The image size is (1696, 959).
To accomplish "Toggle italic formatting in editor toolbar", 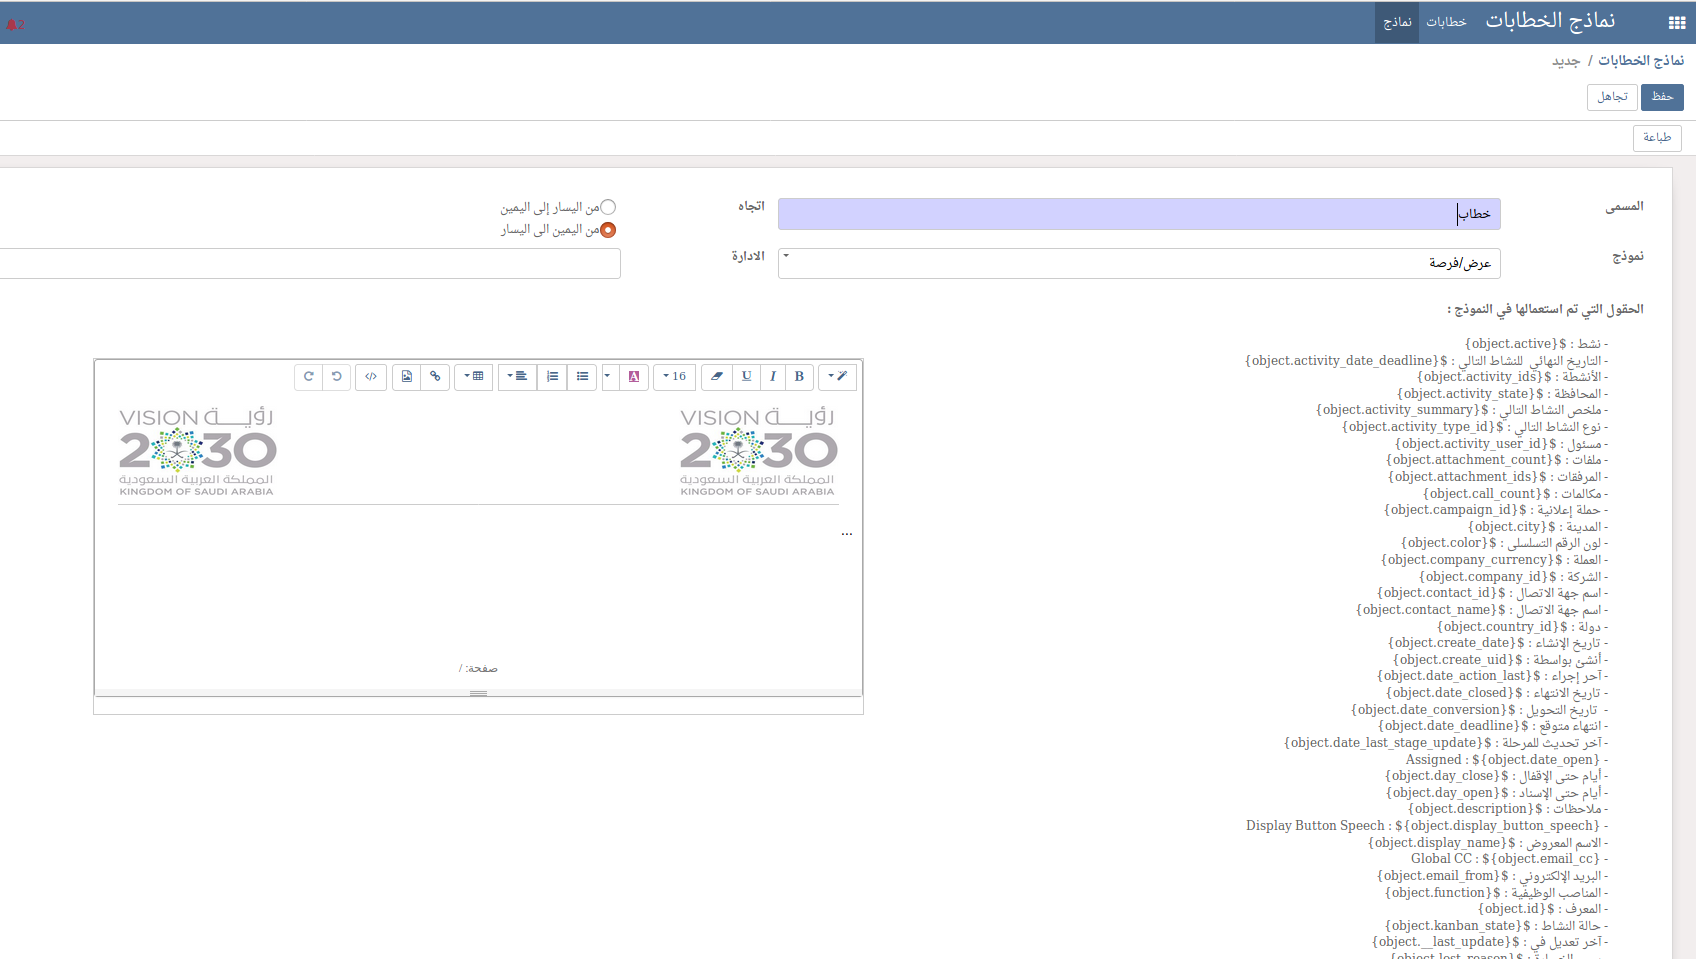I will (773, 377).
